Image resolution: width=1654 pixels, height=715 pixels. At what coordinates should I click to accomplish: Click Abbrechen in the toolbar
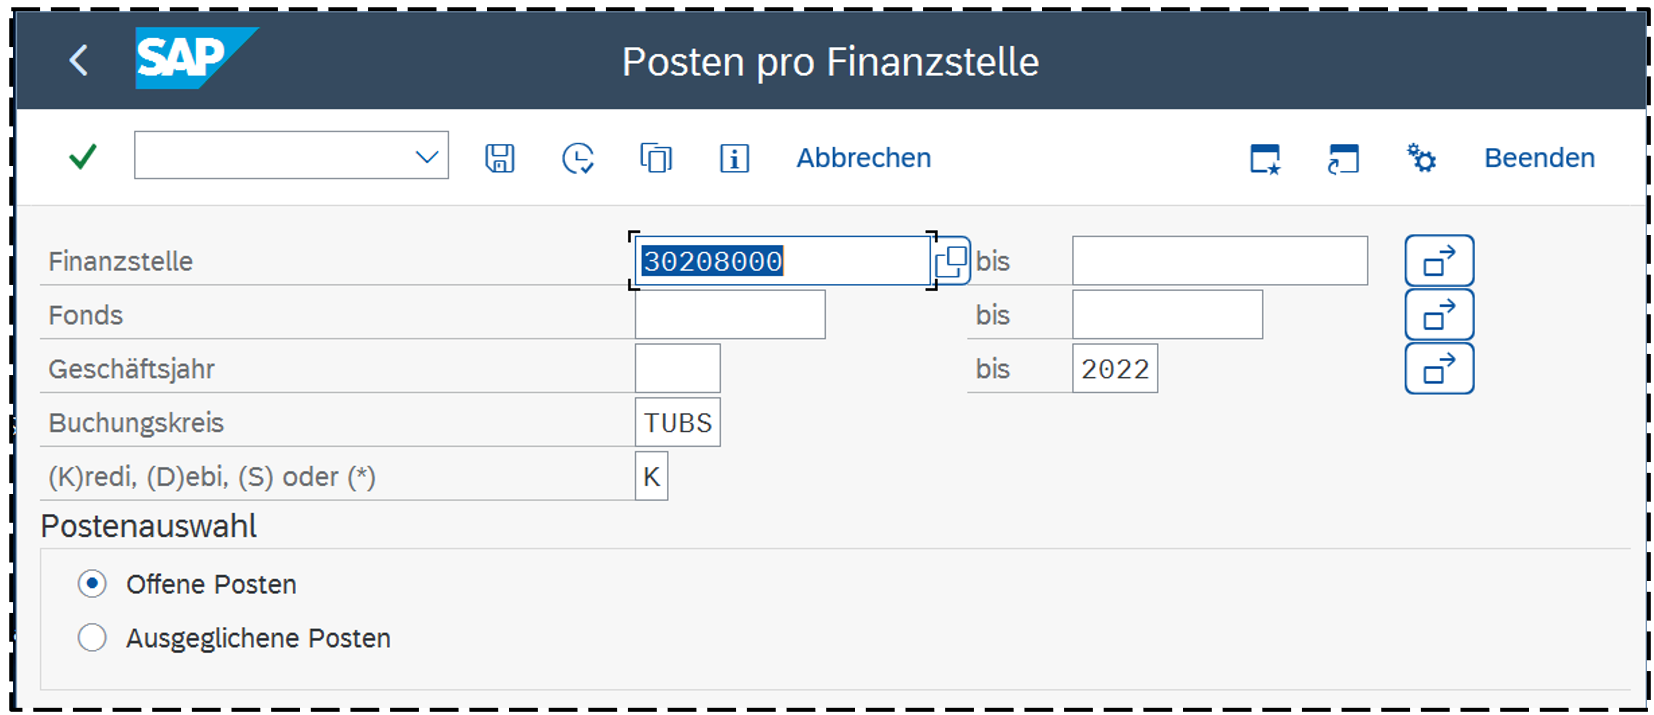pos(863,158)
